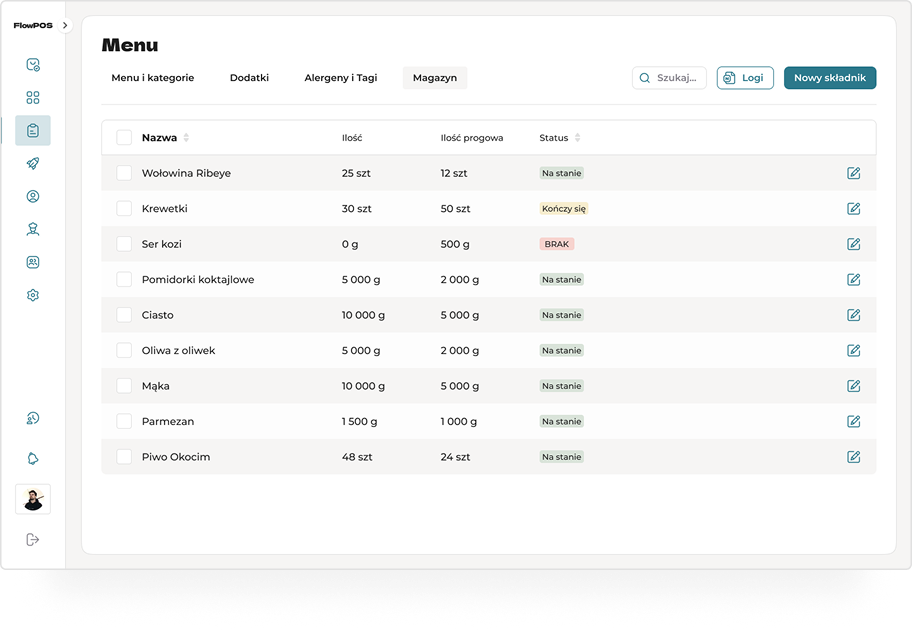This screenshot has height=630, width=912.
Task: Click the edit icon for Piwo Okocim
Action: pyautogui.click(x=853, y=457)
